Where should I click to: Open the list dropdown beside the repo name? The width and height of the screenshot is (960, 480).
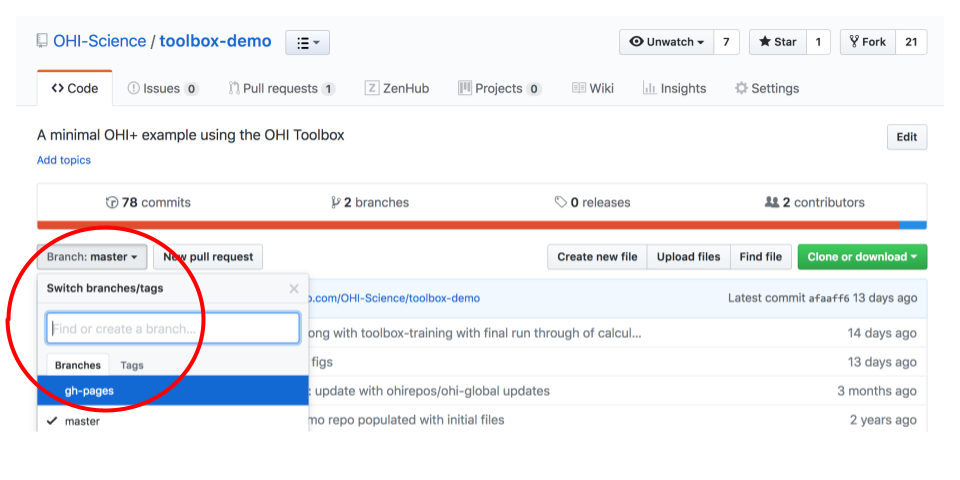(307, 43)
